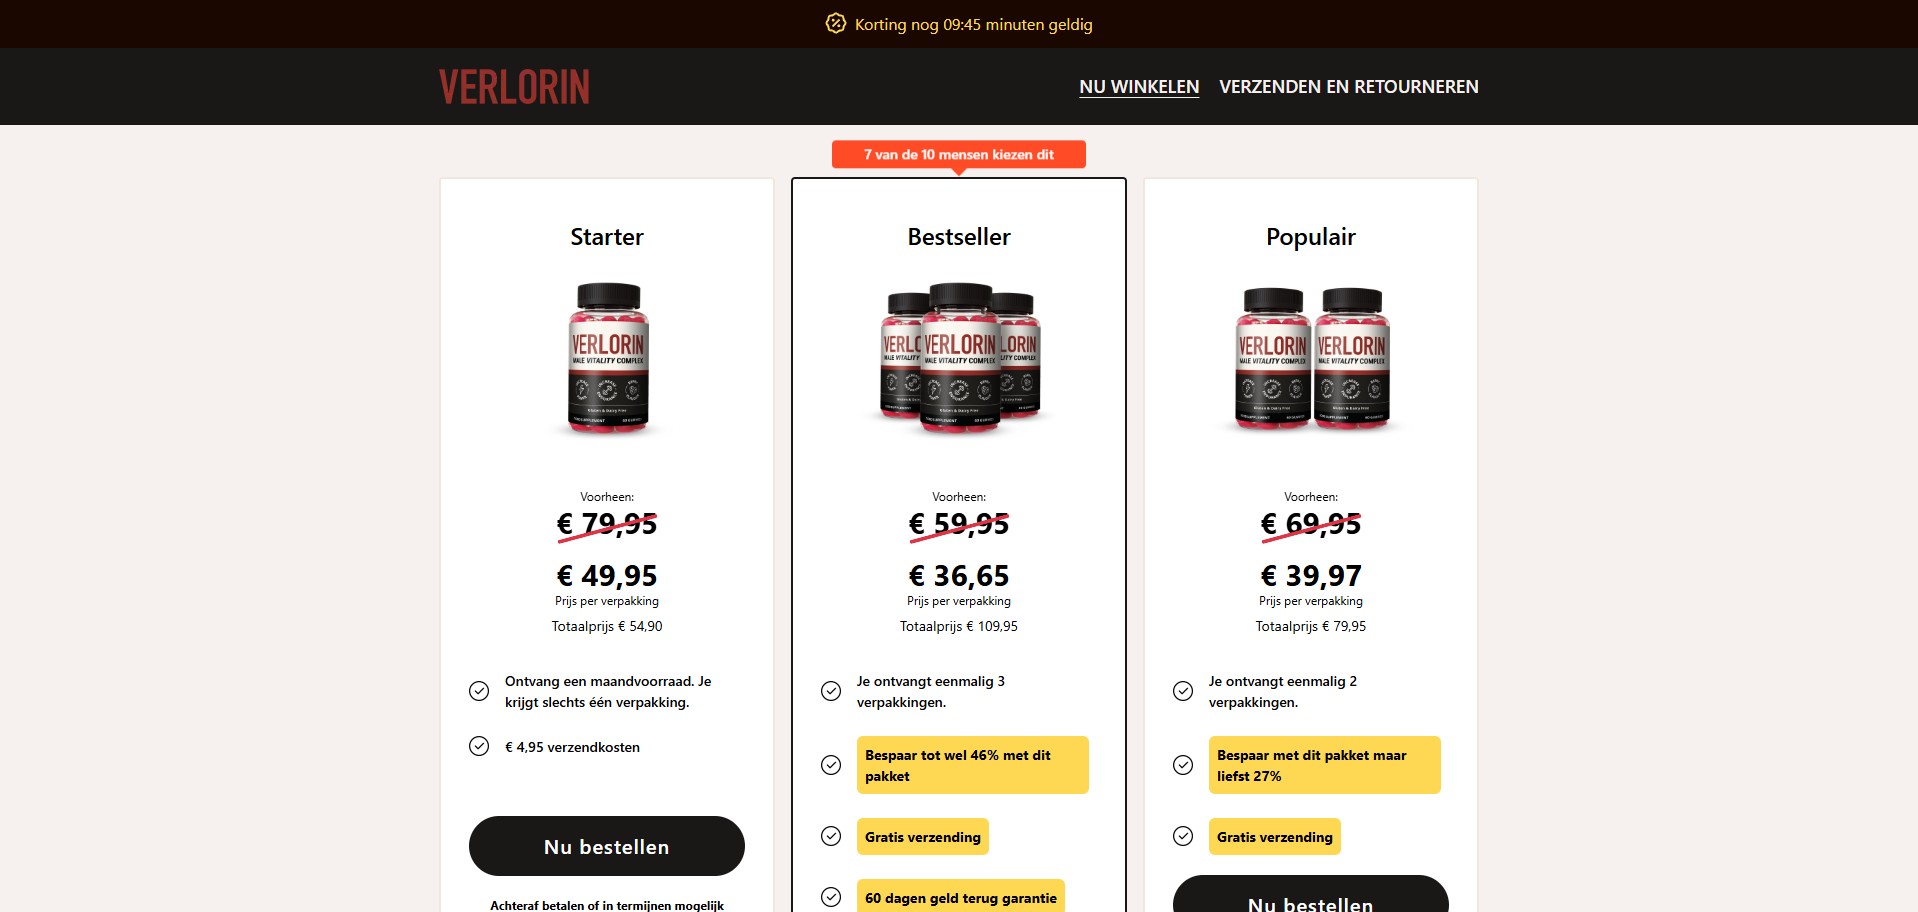Click checkmark icon beside 'Bespaar tot wel 46%'
Image resolution: width=1918 pixels, height=912 pixels.
click(831, 765)
